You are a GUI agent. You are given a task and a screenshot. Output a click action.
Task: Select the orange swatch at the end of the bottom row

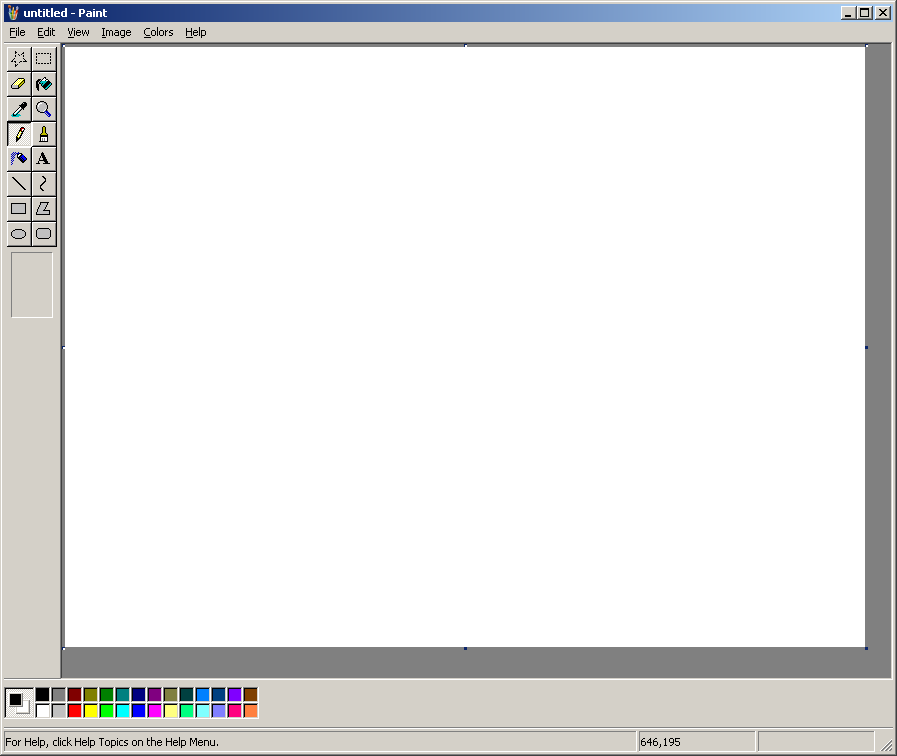tap(251, 711)
